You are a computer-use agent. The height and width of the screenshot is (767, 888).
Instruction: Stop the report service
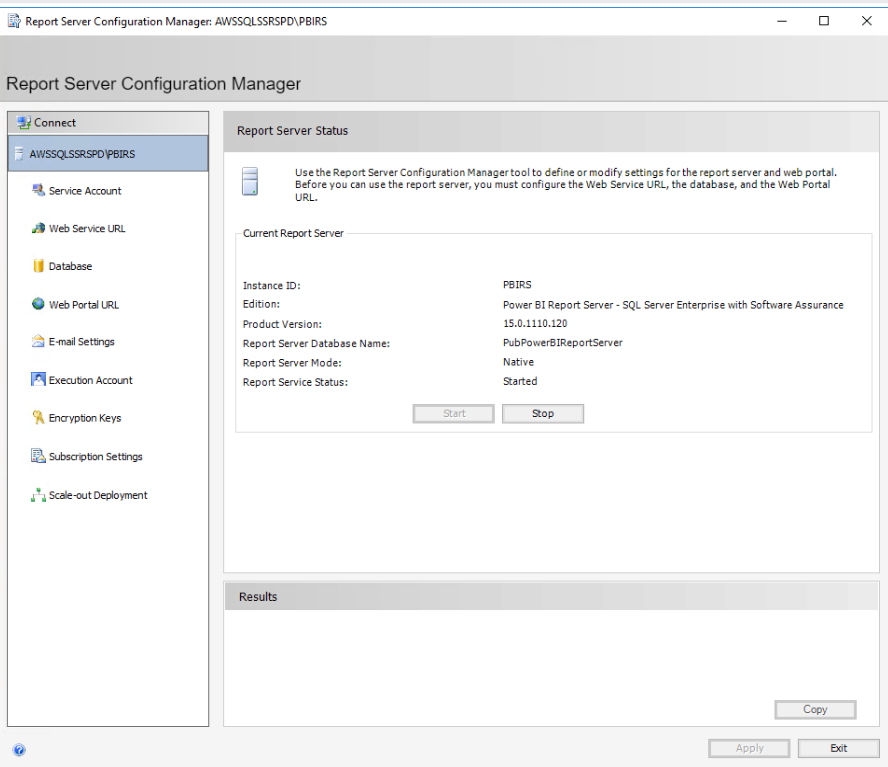(543, 414)
